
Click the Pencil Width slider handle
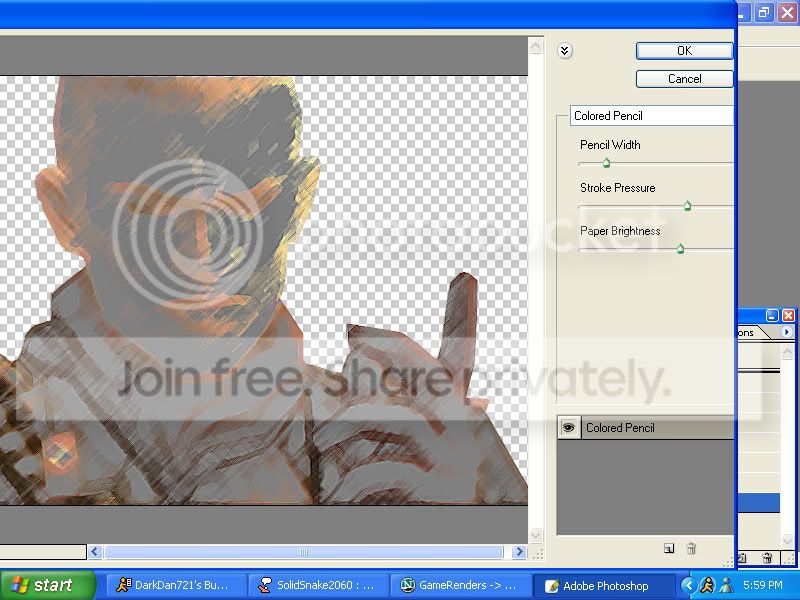606,163
